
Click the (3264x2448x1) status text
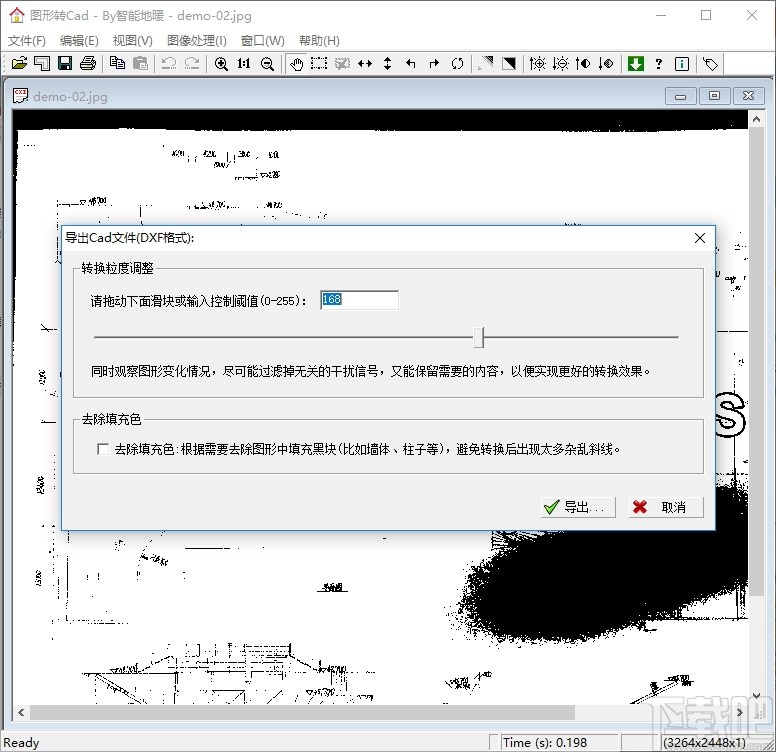point(704,743)
